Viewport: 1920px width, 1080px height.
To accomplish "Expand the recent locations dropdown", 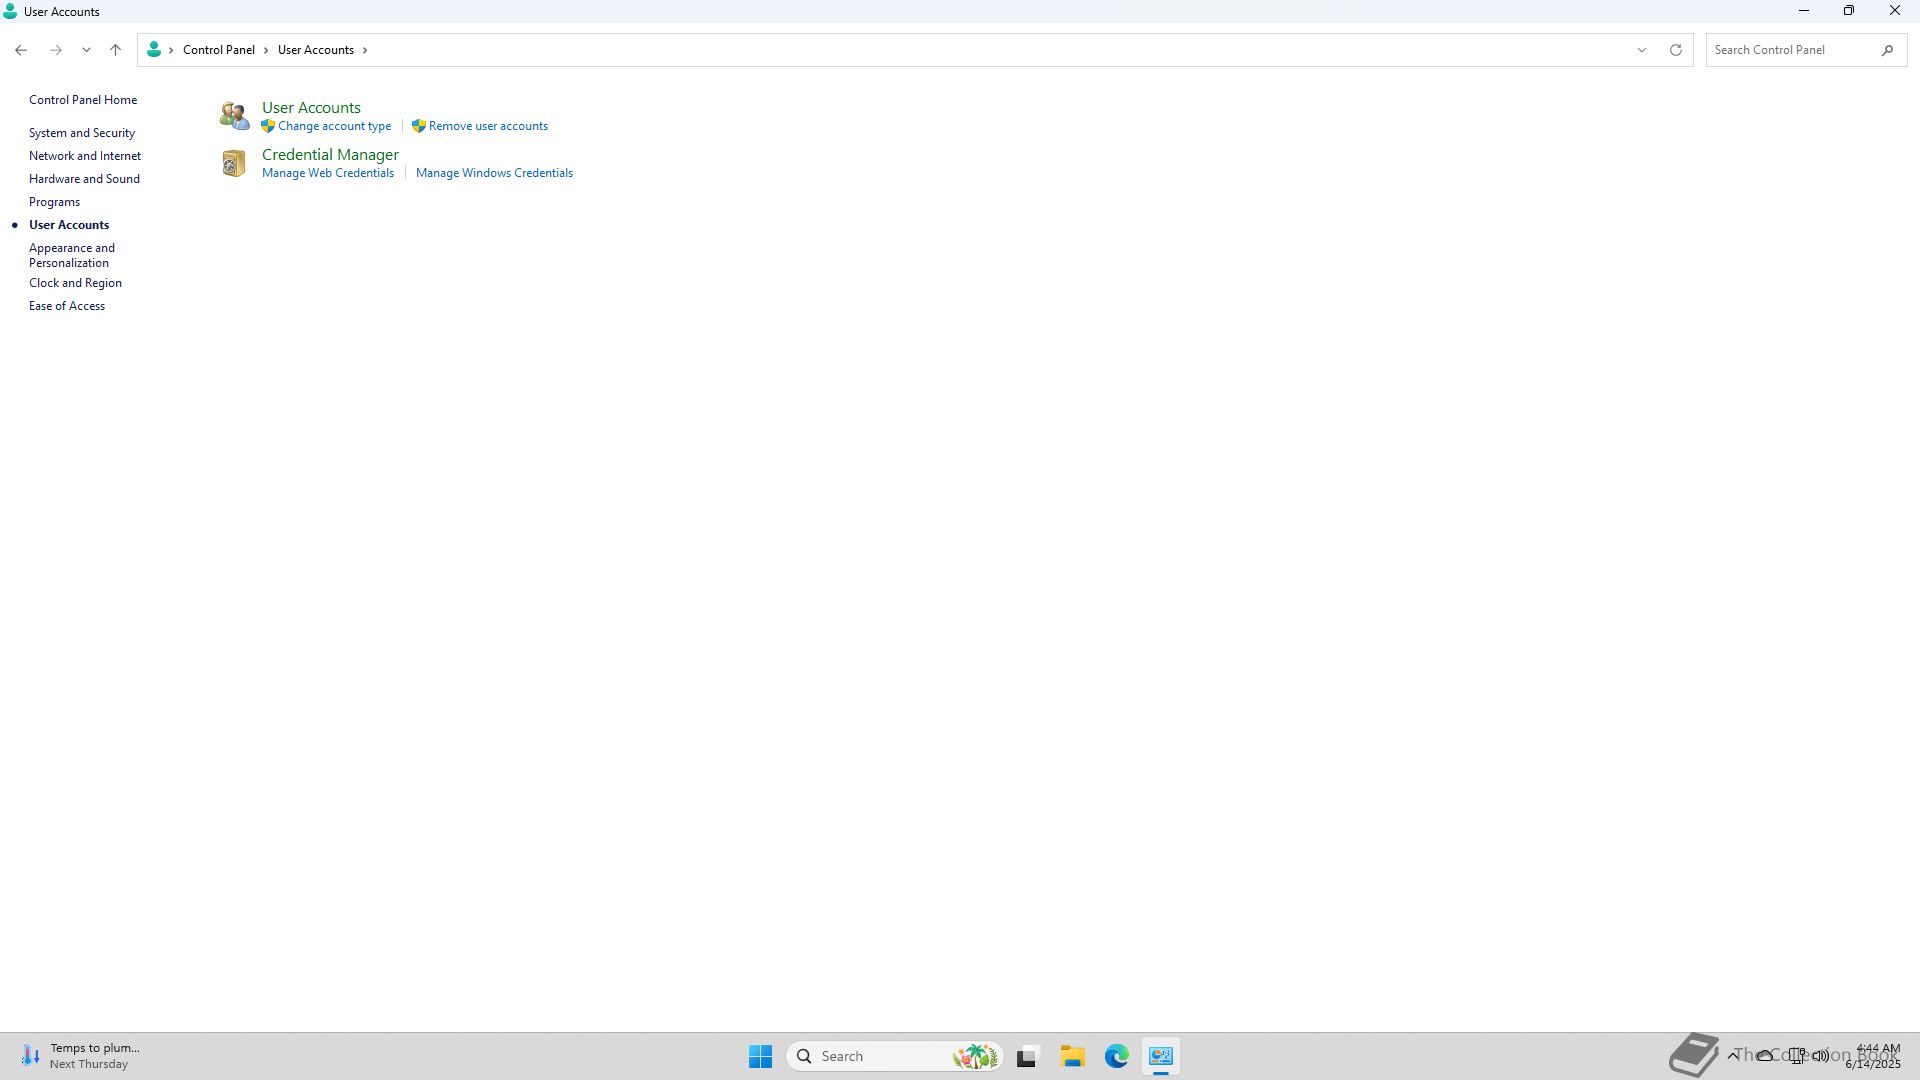I will point(86,50).
